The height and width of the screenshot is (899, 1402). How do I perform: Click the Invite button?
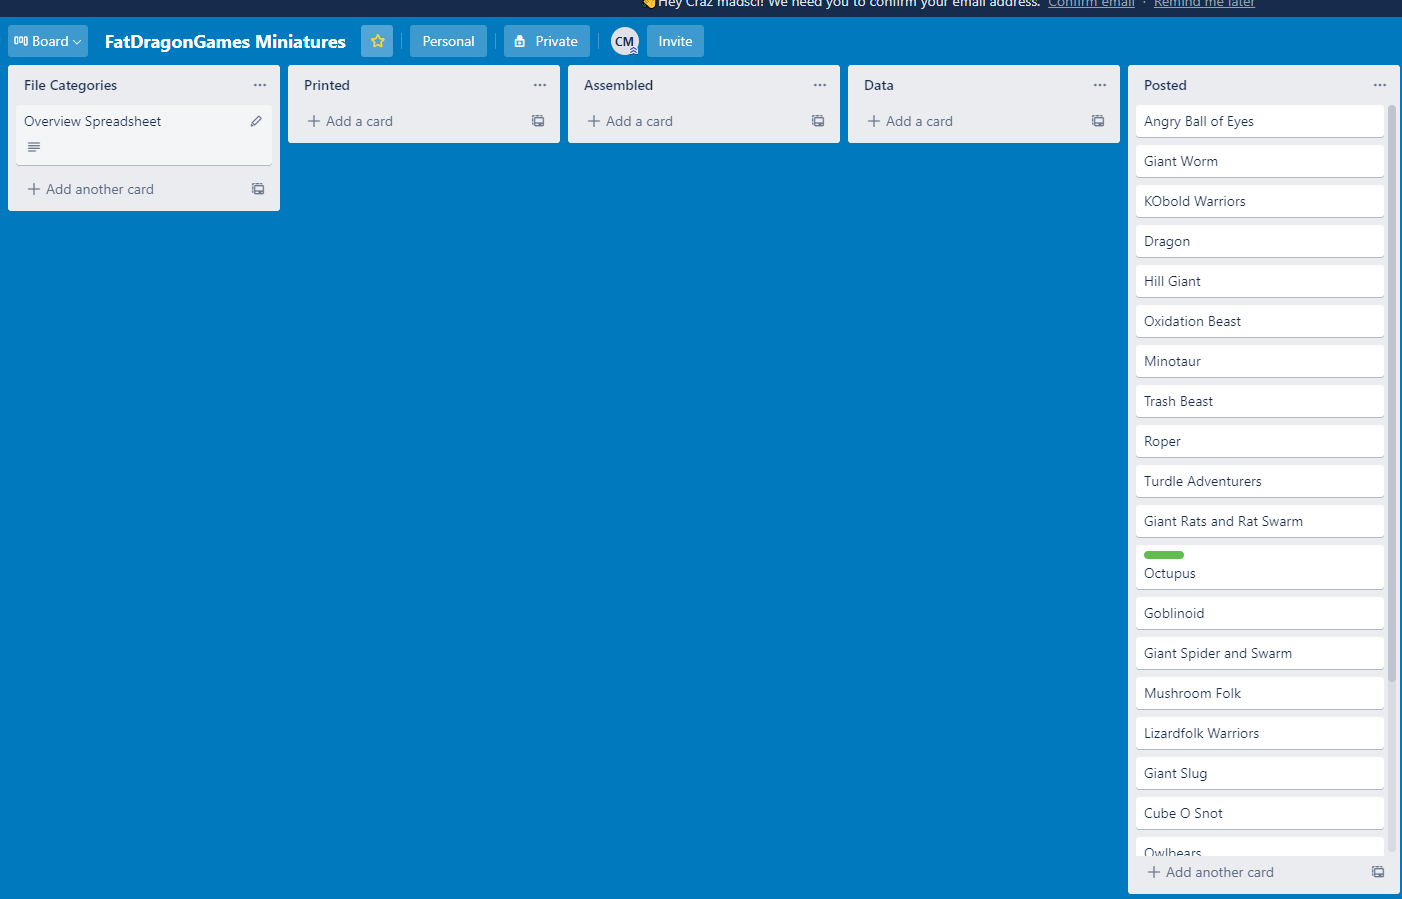[675, 41]
